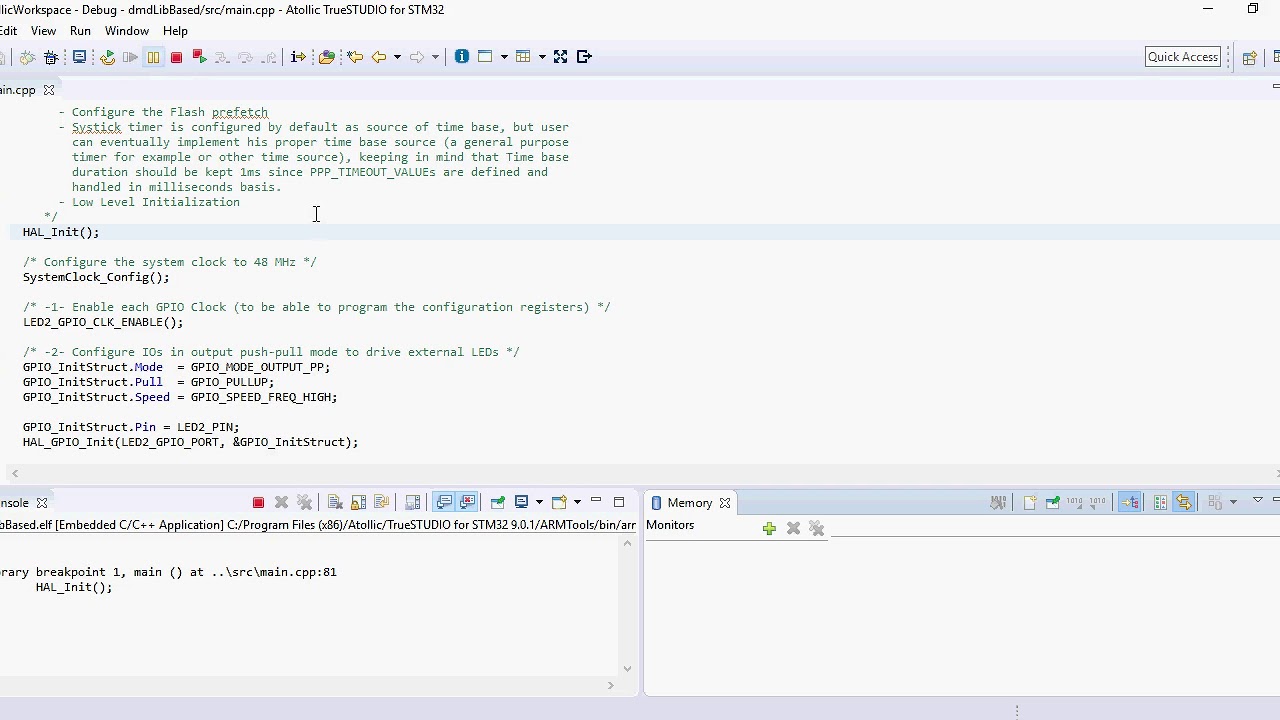
Task: Open the Edit menu
Action: click(x=8, y=31)
